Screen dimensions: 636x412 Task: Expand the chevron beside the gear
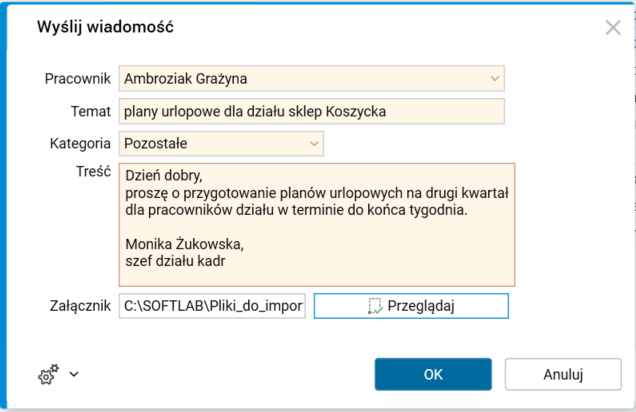(x=74, y=376)
